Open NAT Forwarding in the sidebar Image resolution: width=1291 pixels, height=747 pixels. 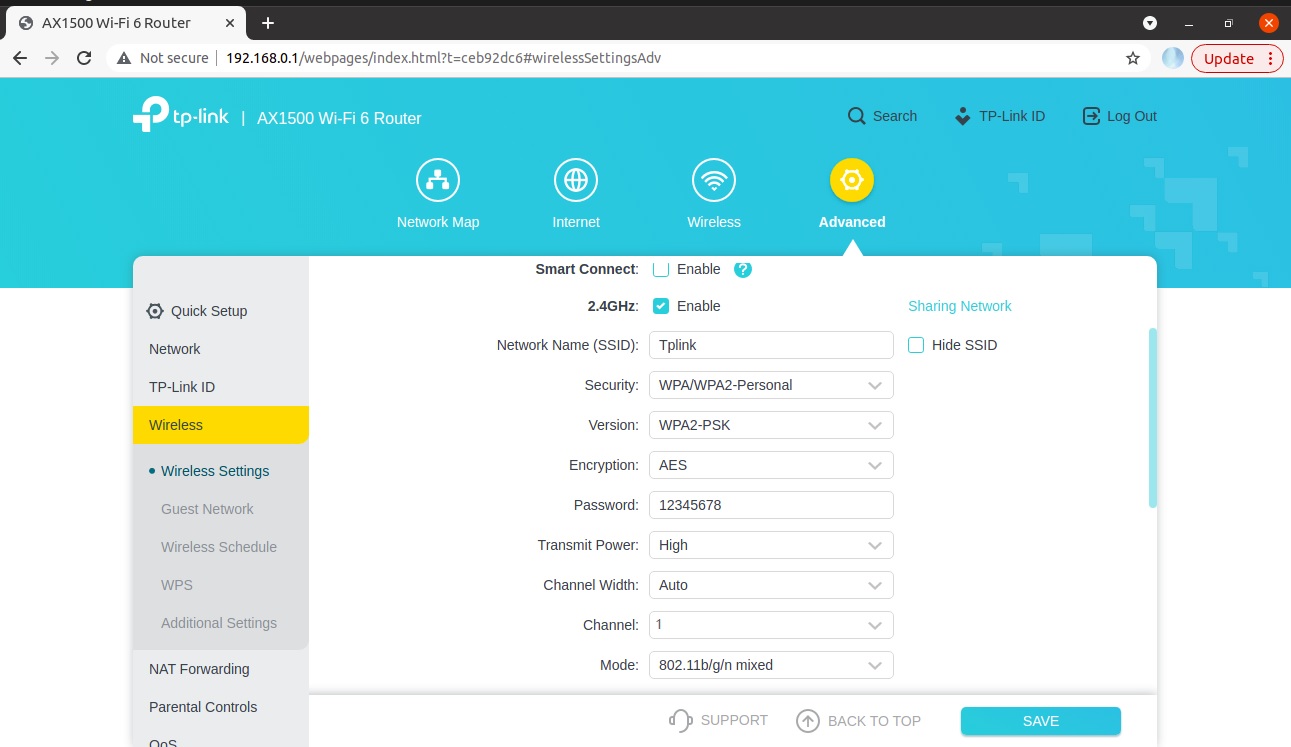199,669
